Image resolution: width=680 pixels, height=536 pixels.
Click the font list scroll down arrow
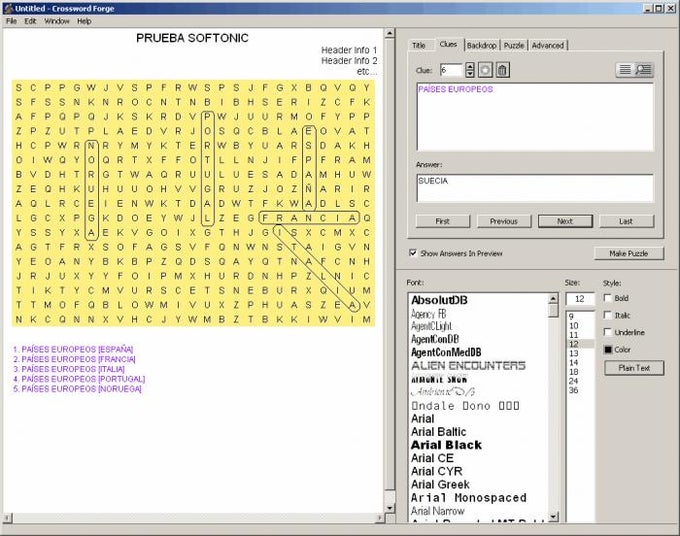(x=553, y=516)
